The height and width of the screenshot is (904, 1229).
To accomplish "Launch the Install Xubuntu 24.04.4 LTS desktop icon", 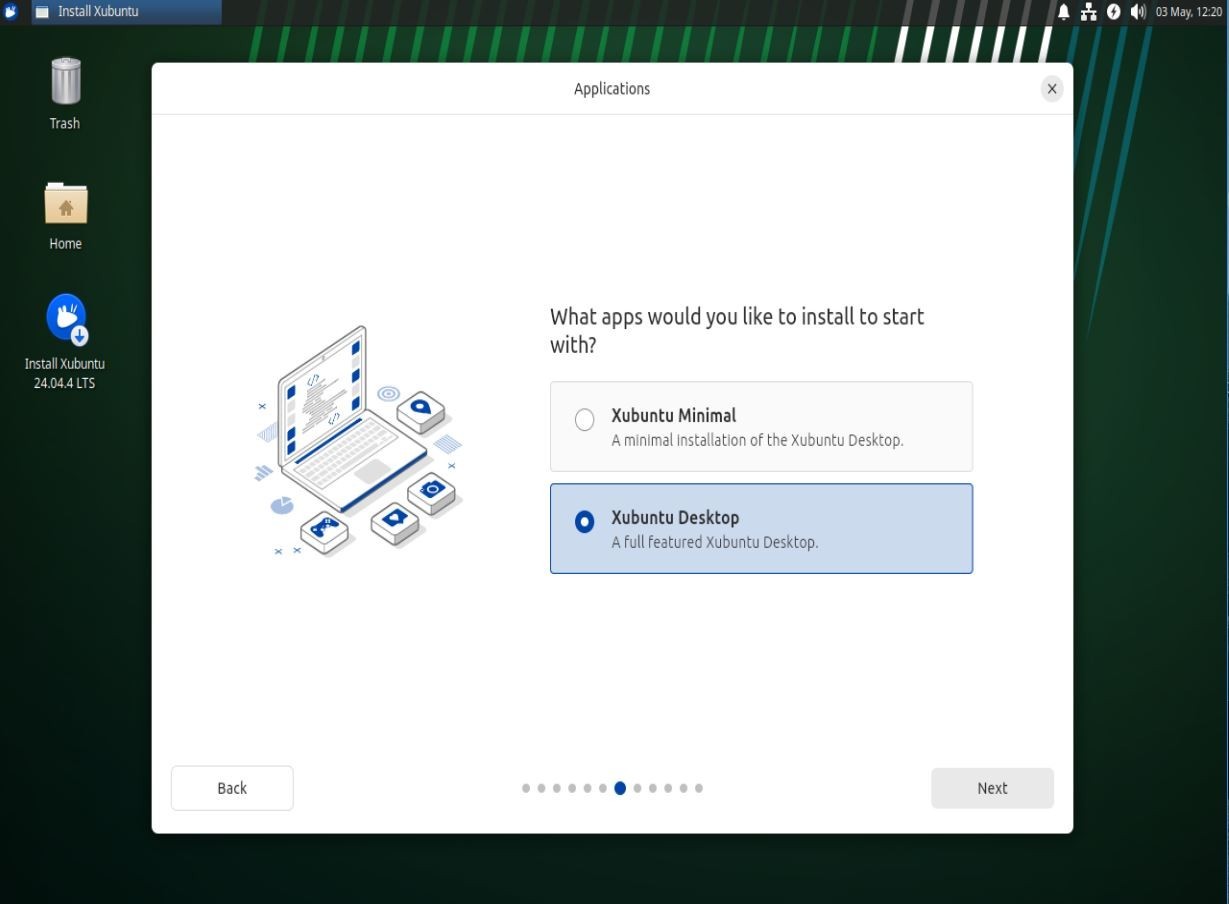I will (66, 319).
